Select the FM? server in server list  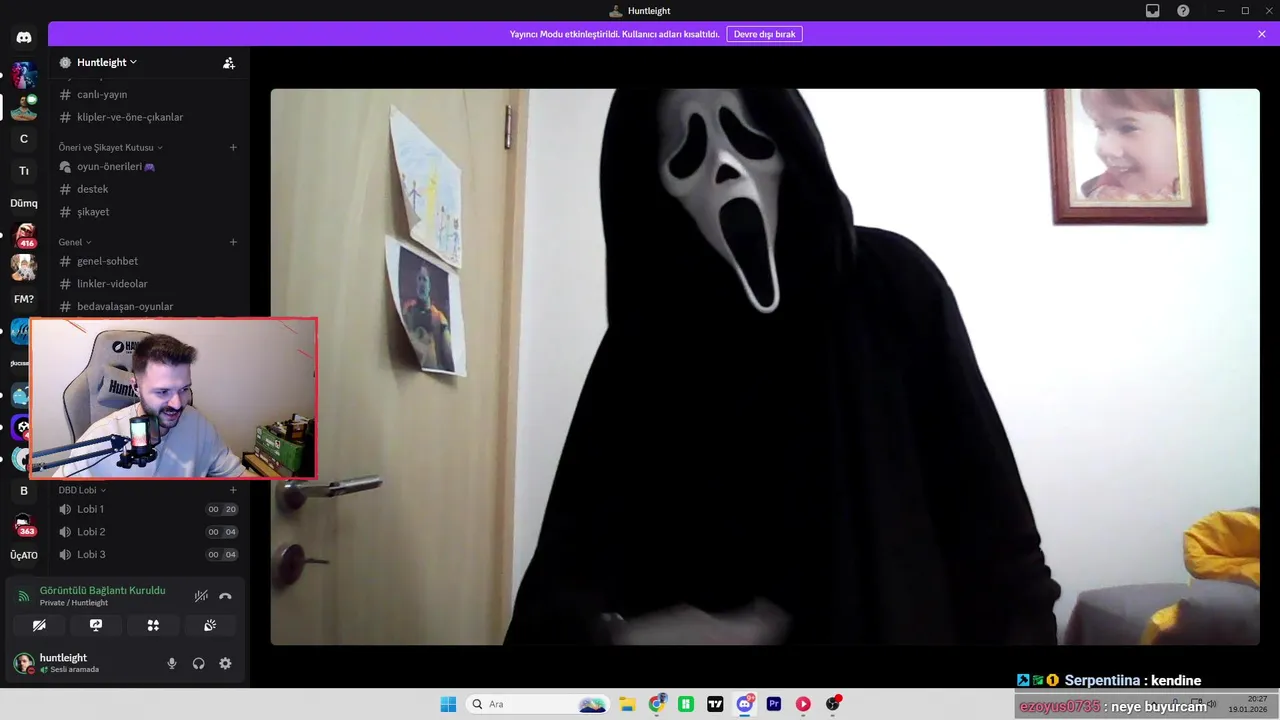(24, 299)
